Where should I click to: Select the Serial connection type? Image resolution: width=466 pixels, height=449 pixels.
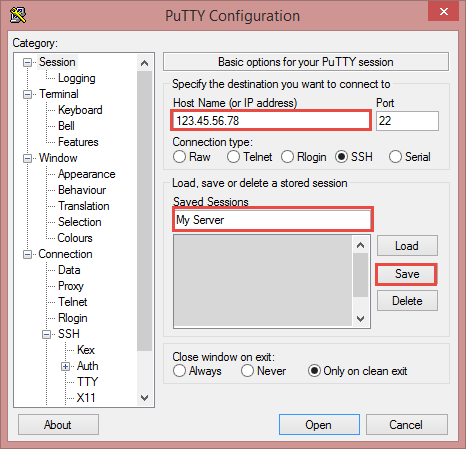[395, 157]
